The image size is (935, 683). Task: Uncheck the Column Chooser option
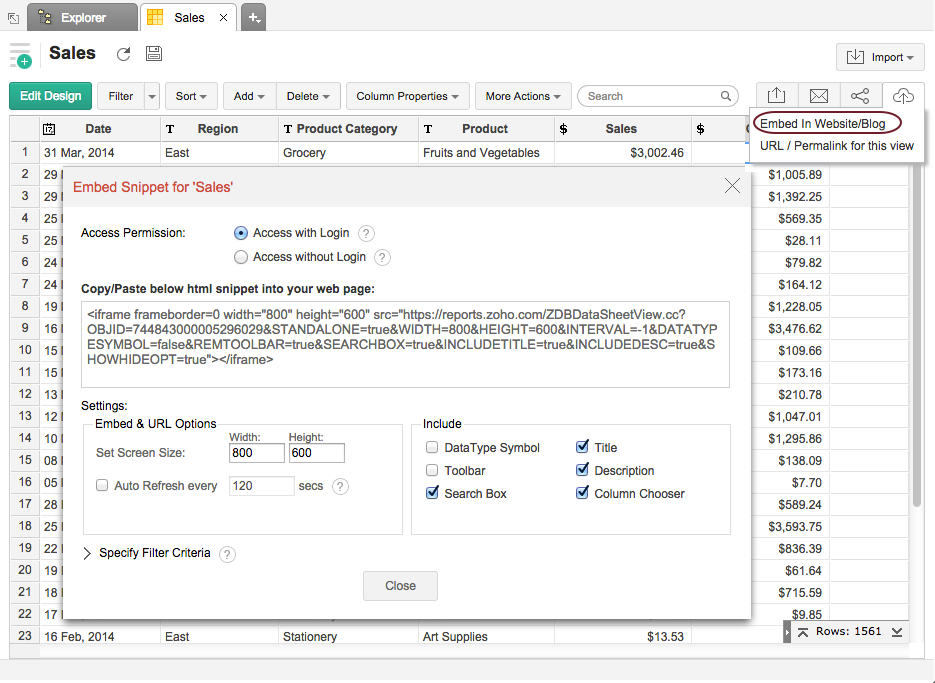(x=582, y=493)
